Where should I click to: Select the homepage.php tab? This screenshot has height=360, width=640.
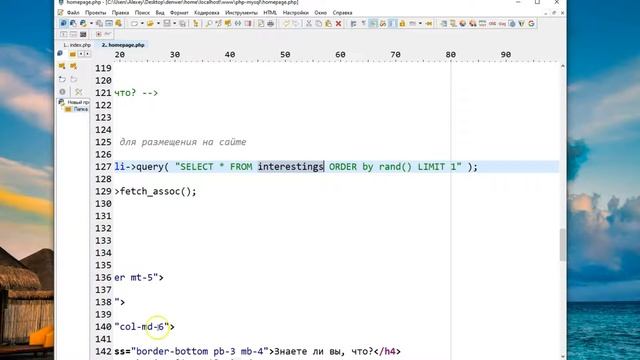click(x=123, y=45)
